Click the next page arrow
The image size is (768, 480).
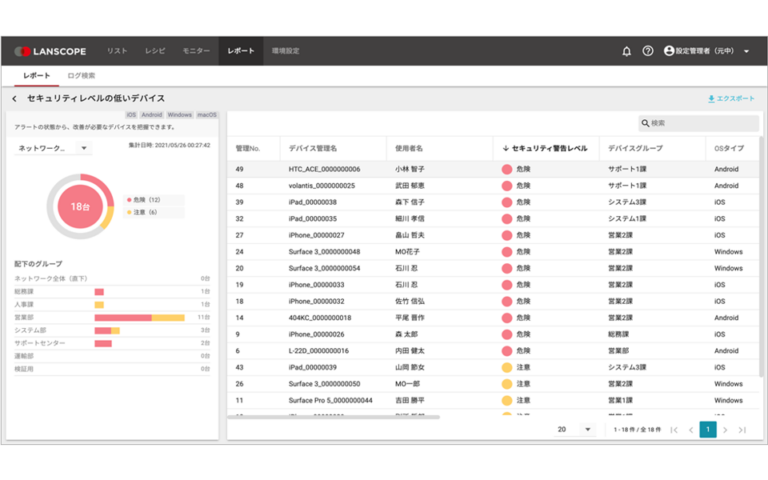pos(725,429)
